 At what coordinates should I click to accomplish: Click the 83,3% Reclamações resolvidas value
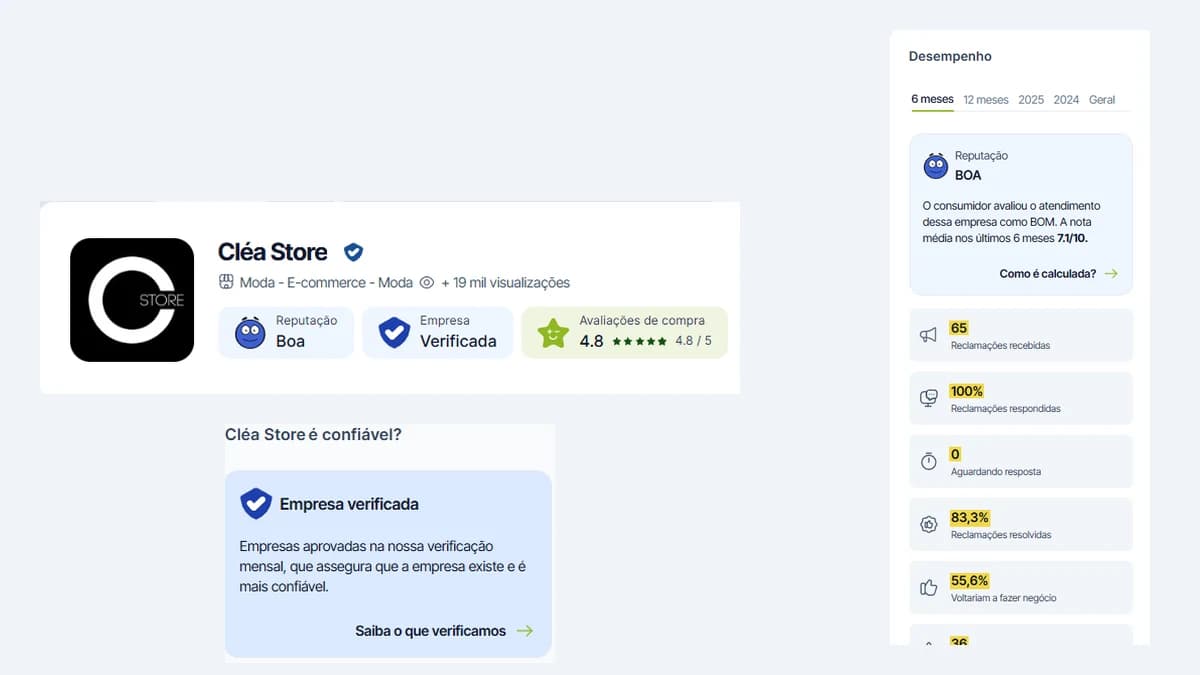click(970, 517)
